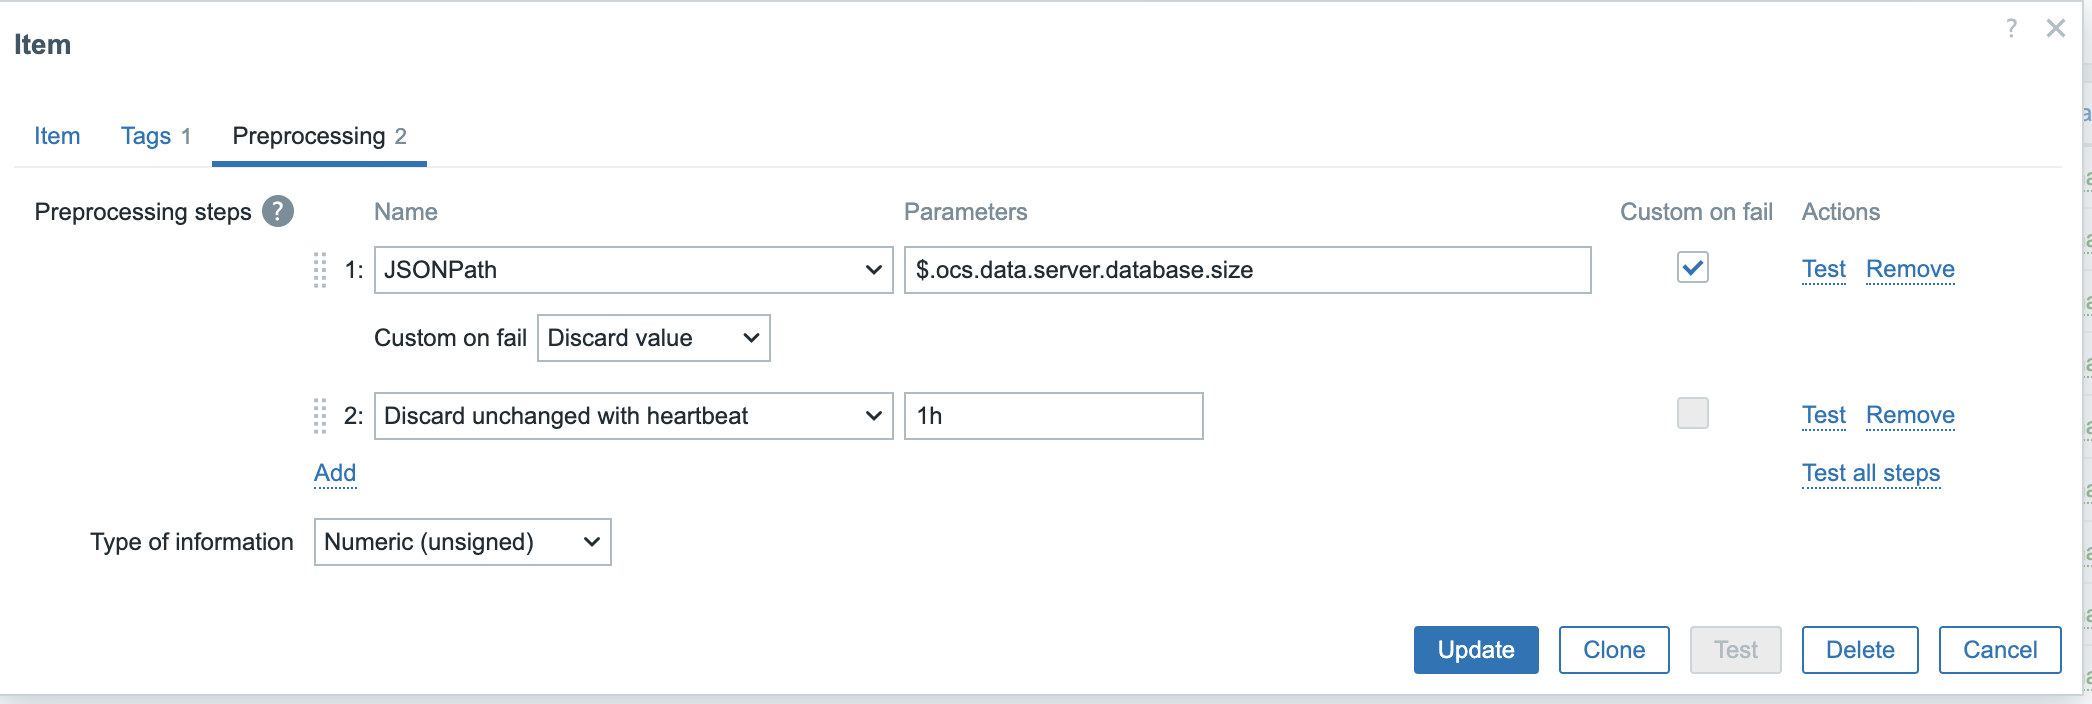Switch to the Item tab
2092x704 pixels.
click(57, 136)
